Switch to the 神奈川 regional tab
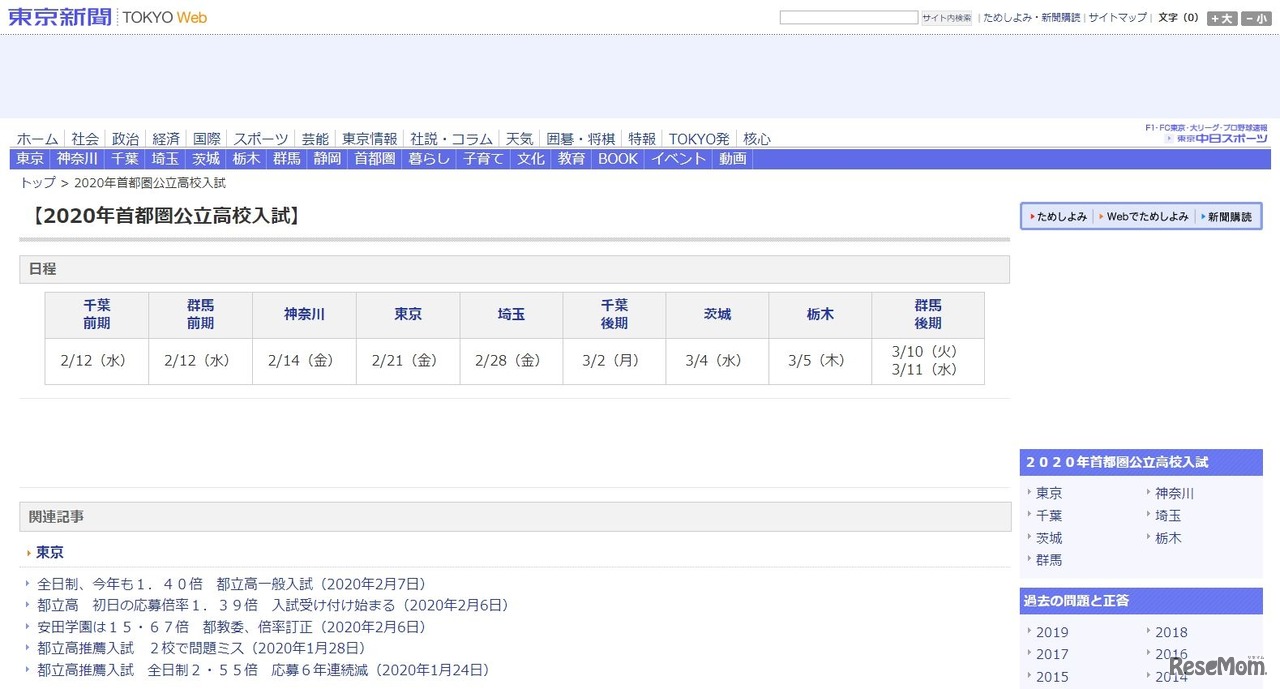1280x689 pixels. pyautogui.click(x=77, y=159)
